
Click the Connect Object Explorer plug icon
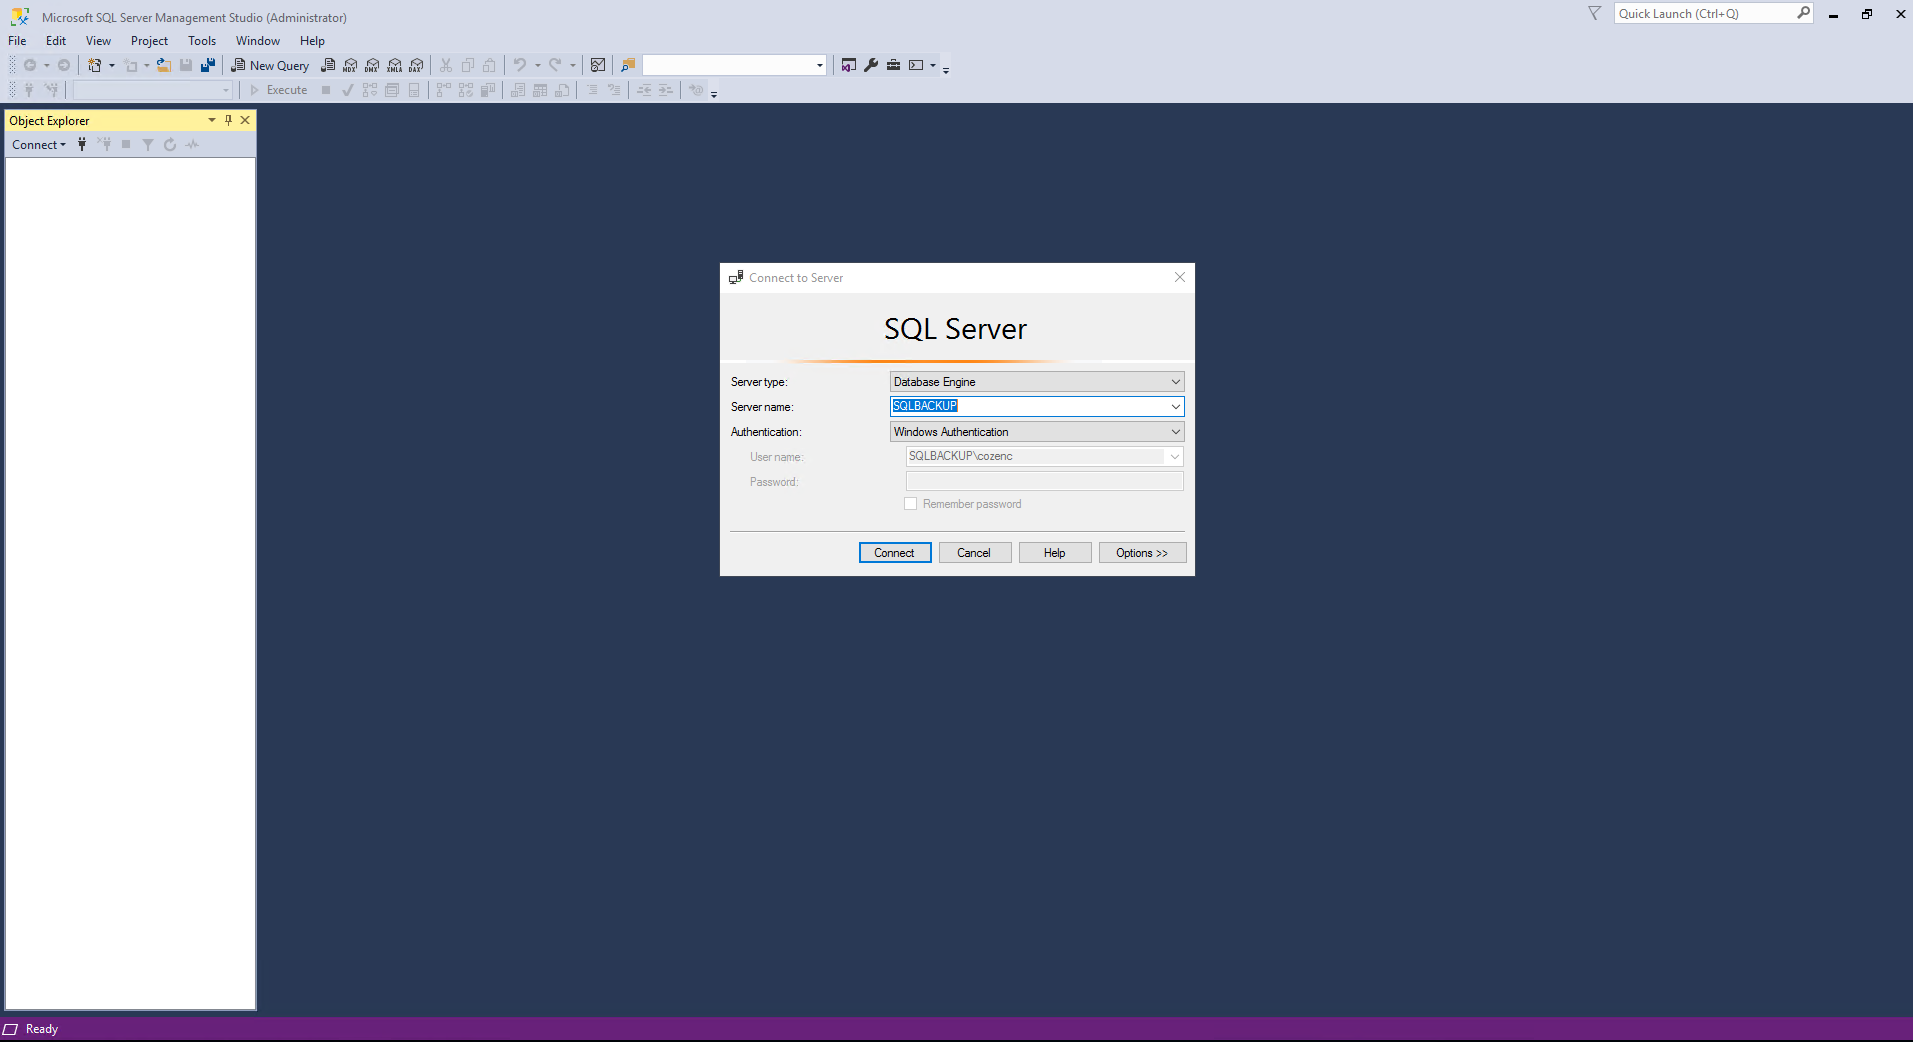(82, 144)
